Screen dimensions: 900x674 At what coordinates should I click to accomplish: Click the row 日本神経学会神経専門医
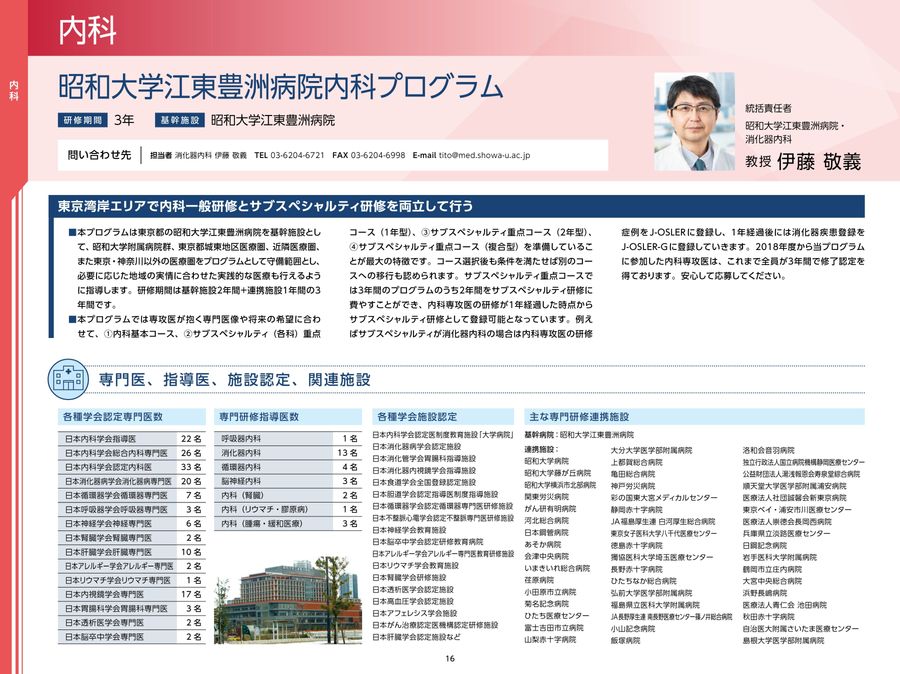pos(131,524)
